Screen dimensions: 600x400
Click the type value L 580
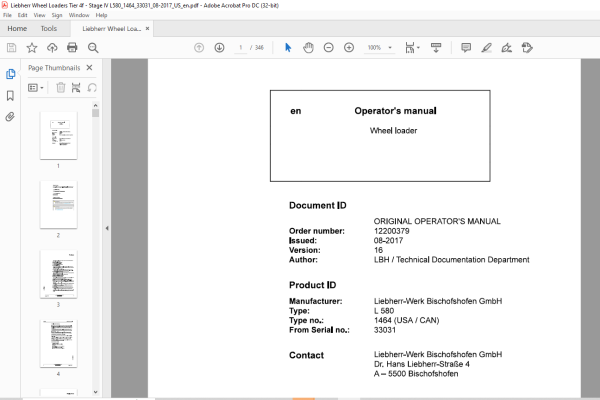[x=384, y=311]
